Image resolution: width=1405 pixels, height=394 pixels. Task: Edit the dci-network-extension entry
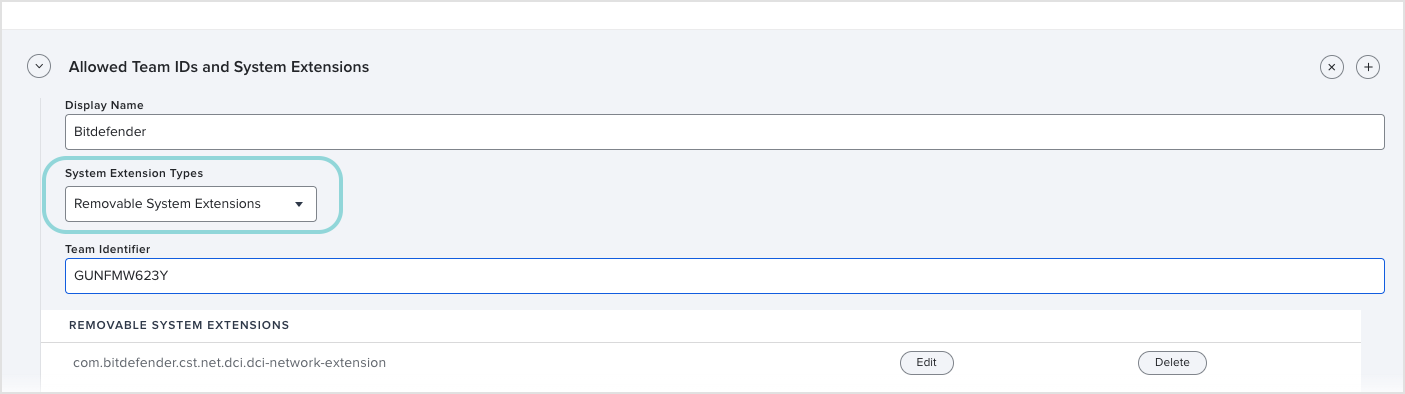click(927, 362)
